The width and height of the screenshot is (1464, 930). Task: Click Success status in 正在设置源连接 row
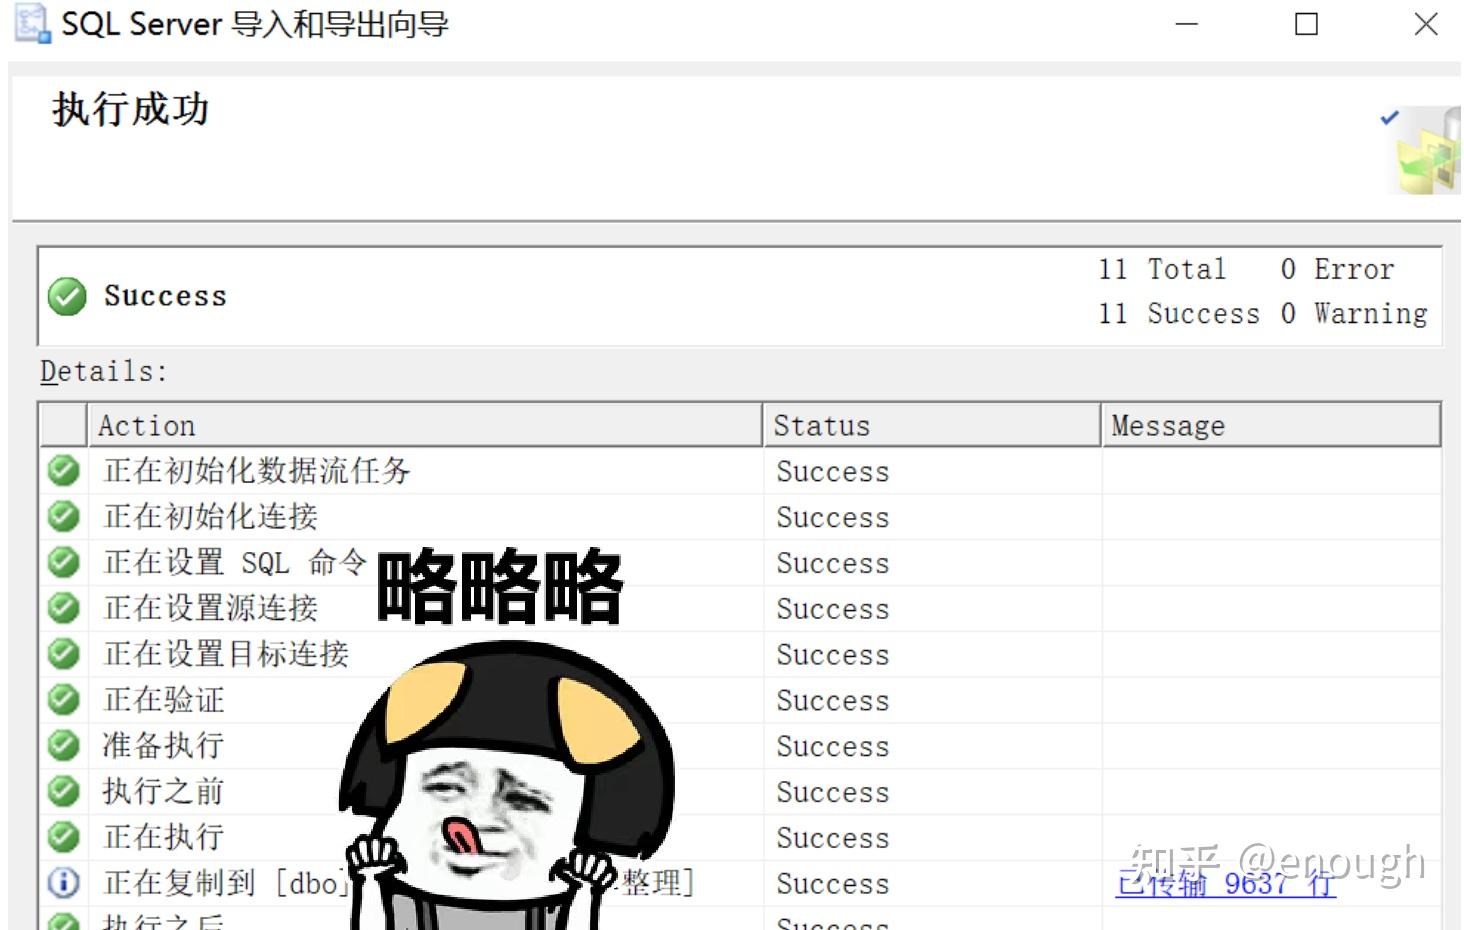833,609
